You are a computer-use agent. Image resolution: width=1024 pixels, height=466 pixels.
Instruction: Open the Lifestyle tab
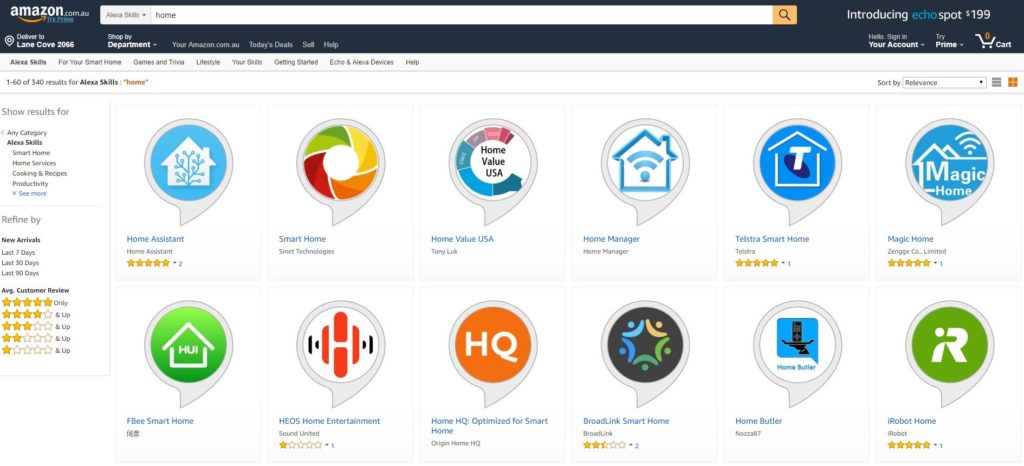tap(208, 62)
